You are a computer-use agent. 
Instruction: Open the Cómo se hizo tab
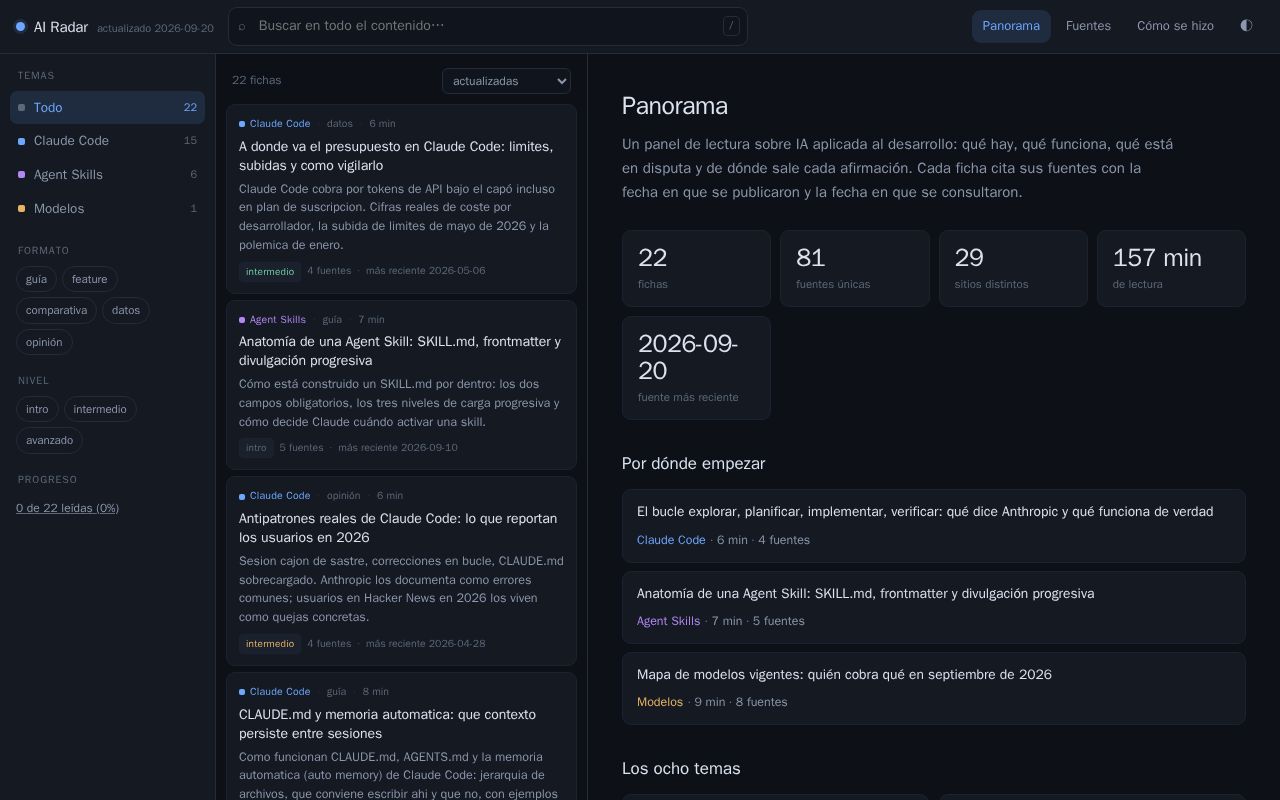tap(1175, 26)
